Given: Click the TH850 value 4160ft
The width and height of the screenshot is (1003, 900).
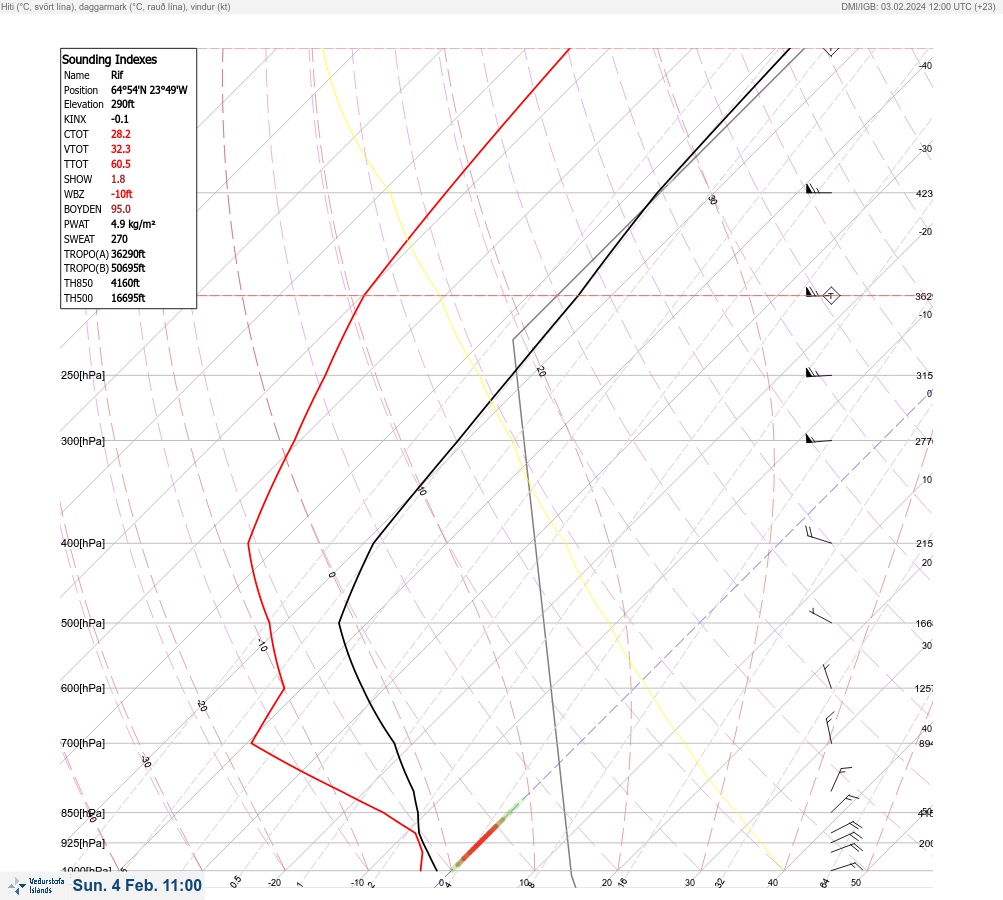Looking at the screenshot, I should tap(125, 283).
